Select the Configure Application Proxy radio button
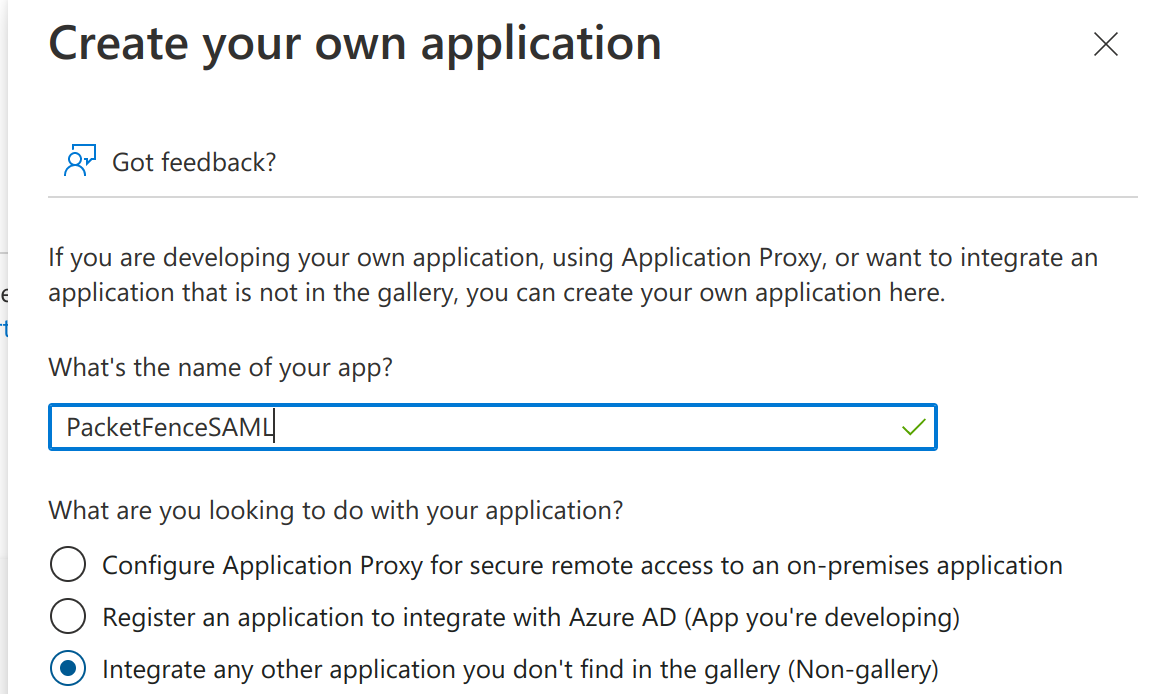The image size is (1174, 694). coord(68,565)
